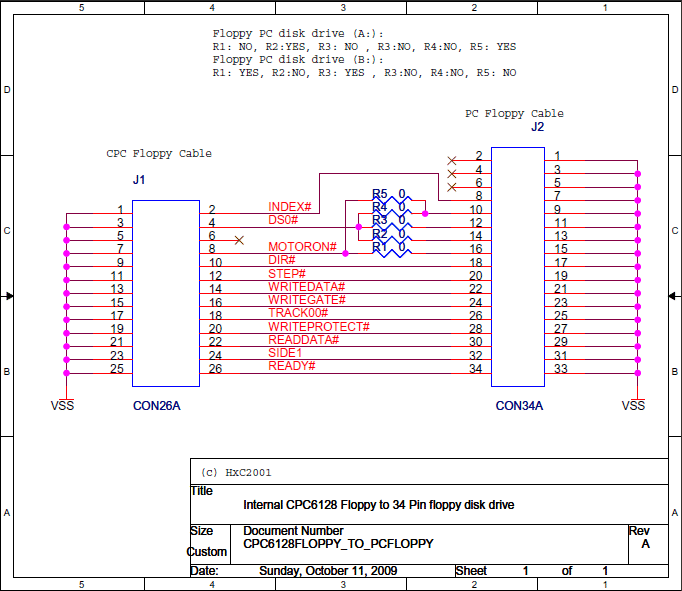Select the WRITEDATA# net label
682x591 pixels.
click(307, 287)
